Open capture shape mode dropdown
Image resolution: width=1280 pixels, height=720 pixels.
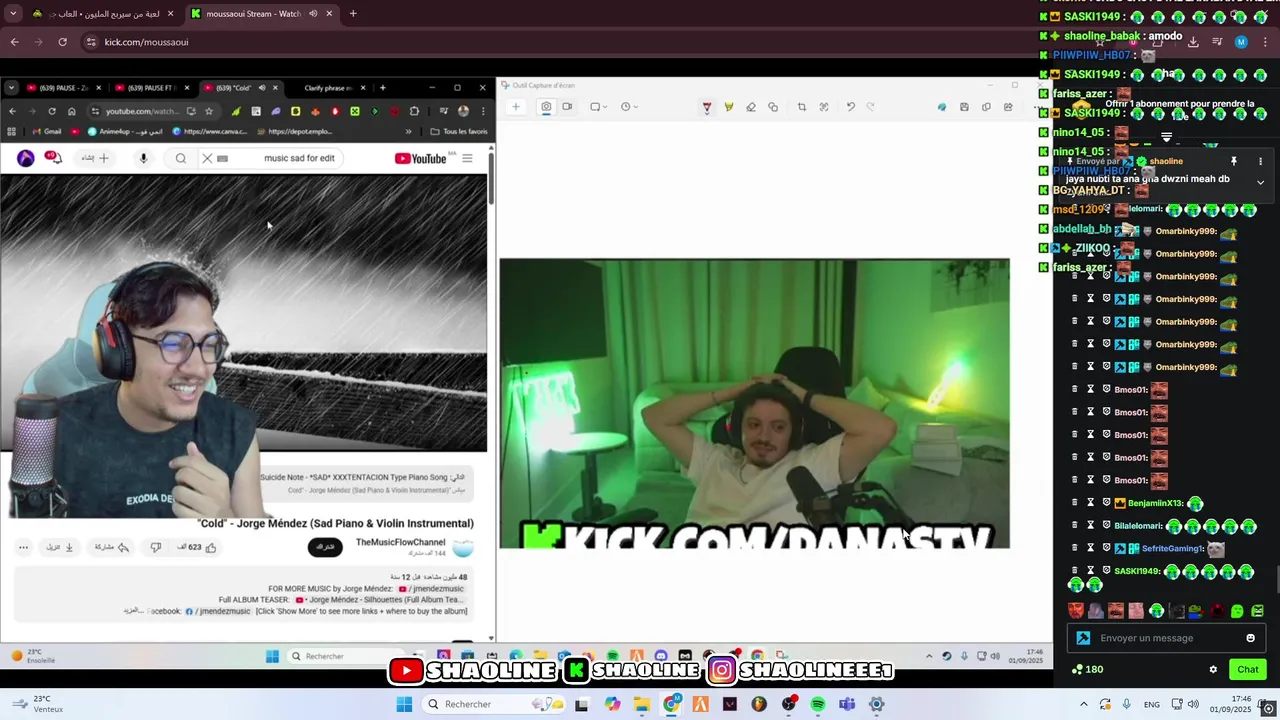(x=598, y=107)
